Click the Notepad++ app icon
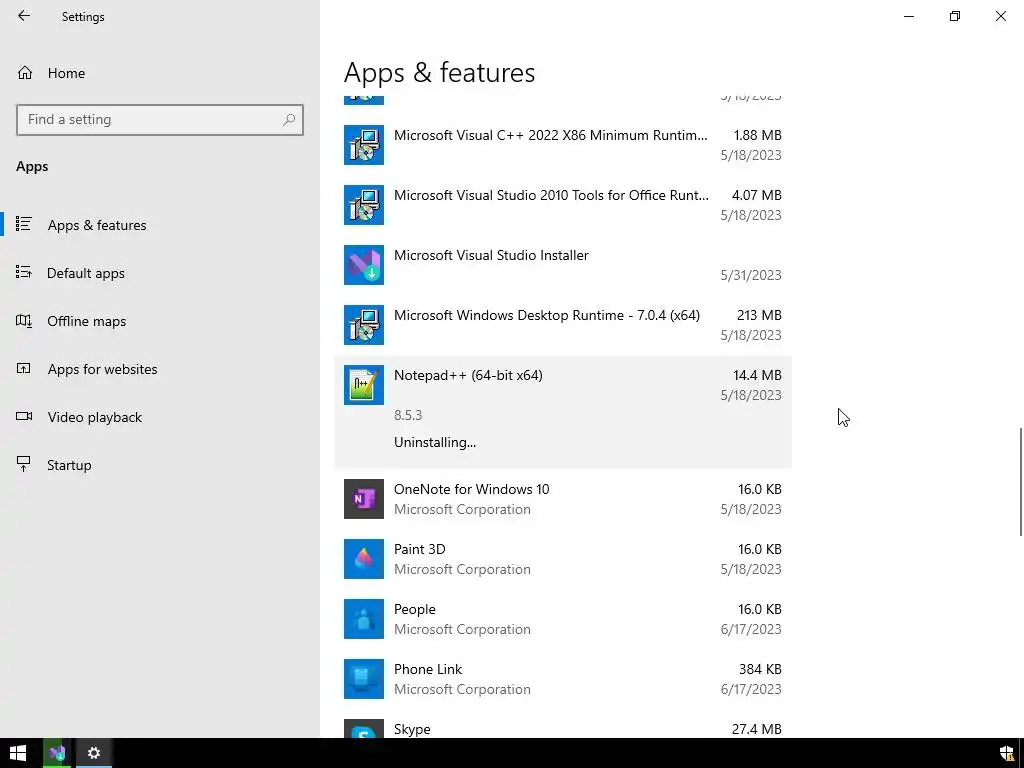Screen dimensions: 1024x768 364,385
